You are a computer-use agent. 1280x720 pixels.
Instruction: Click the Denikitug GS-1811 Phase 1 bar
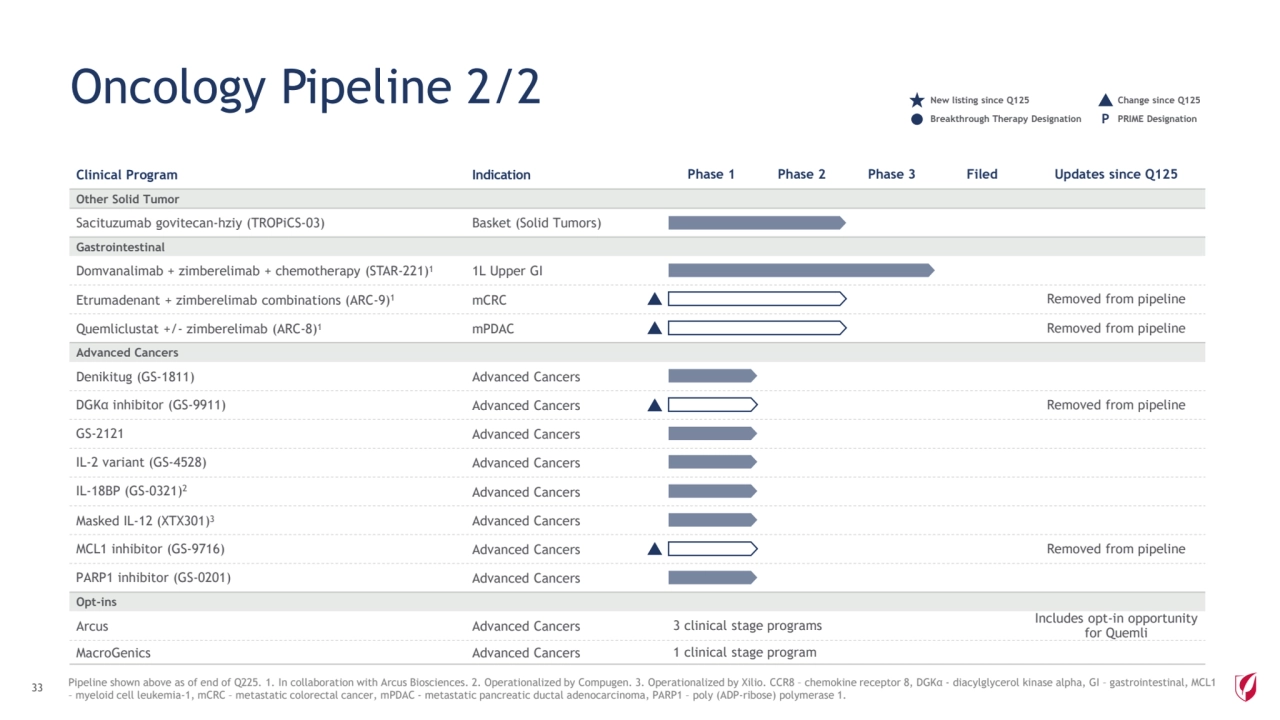(712, 376)
